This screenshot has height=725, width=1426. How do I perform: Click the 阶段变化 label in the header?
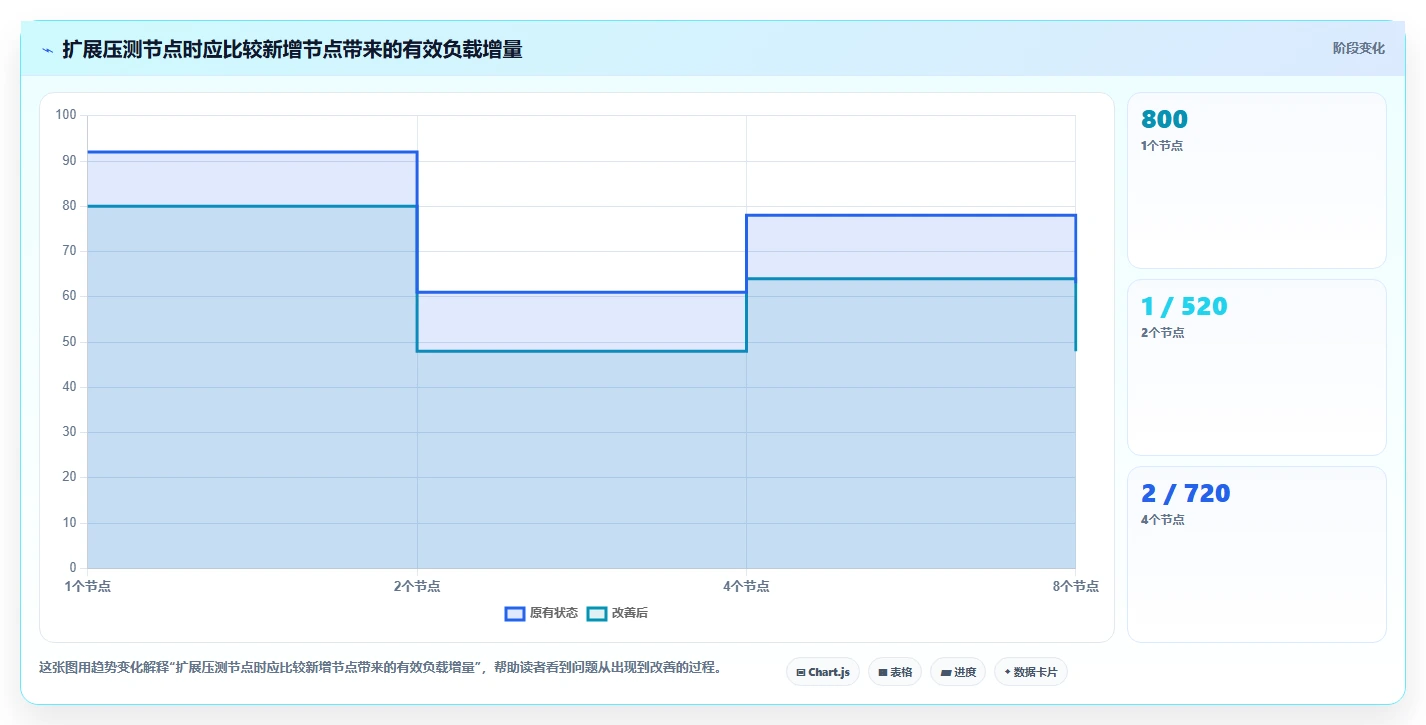coord(1359,48)
